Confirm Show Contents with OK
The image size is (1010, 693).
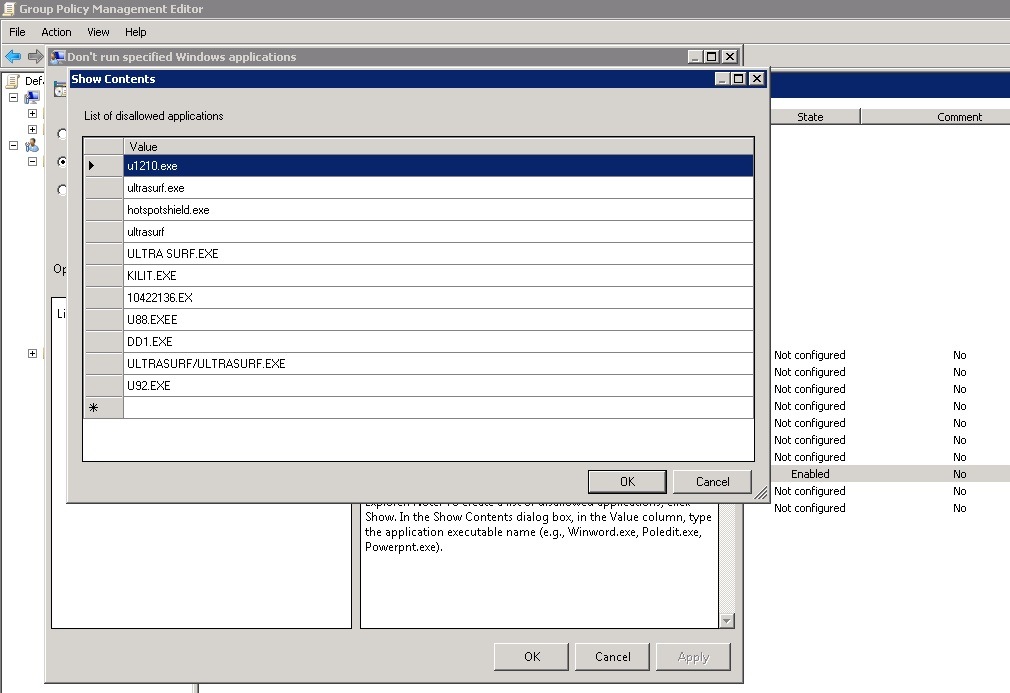(x=627, y=482)
